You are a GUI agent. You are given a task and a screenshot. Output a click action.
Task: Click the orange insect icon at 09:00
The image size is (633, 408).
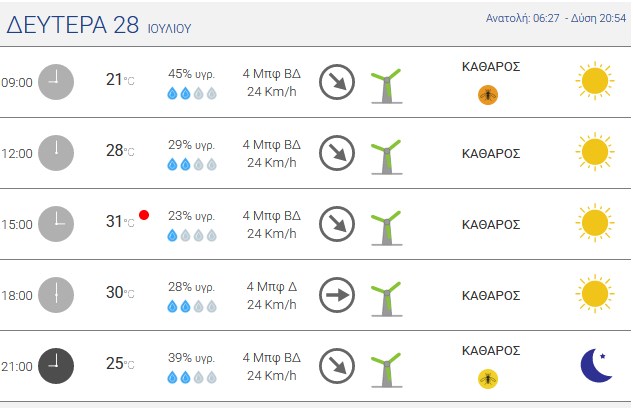click(x=488, y=95)
